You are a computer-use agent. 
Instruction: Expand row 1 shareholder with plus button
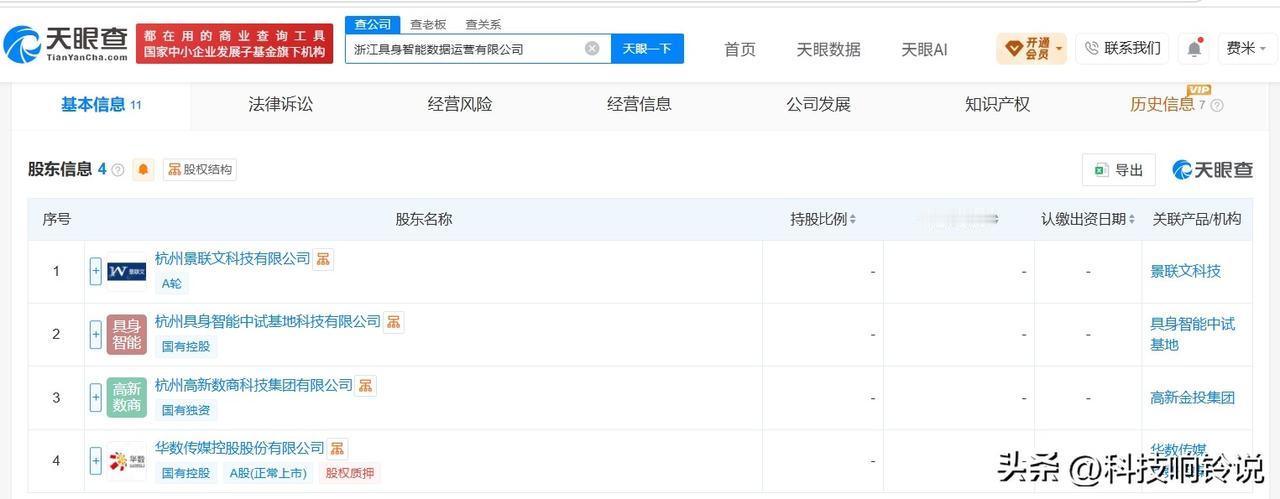point(96,271)
